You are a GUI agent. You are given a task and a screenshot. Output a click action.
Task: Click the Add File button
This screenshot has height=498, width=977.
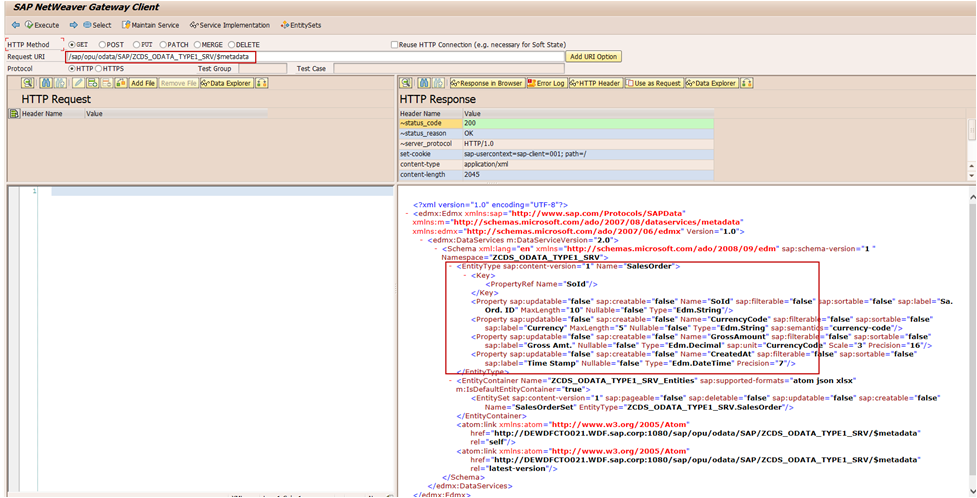click(143, 83)
